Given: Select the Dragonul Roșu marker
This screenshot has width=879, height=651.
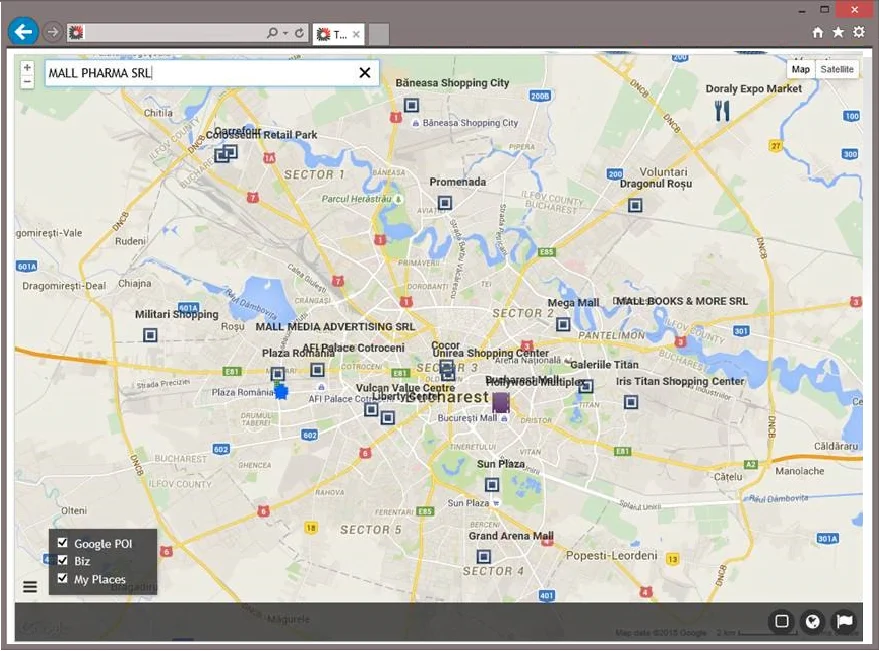Looking at the screenshot, I should 635,206.
